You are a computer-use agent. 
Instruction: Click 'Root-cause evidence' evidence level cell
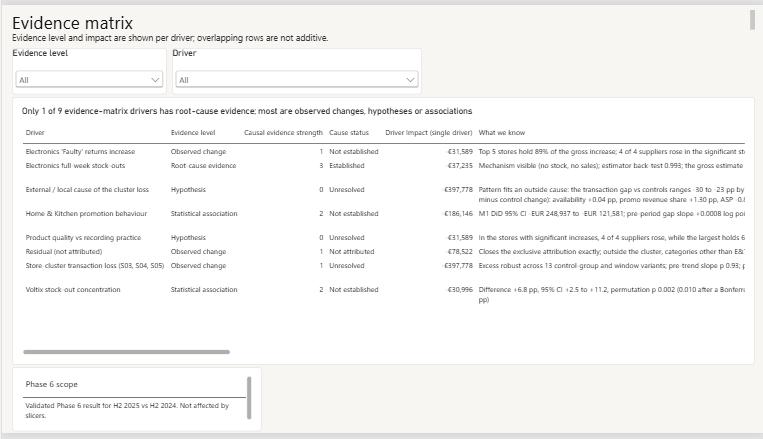point(203,165)
